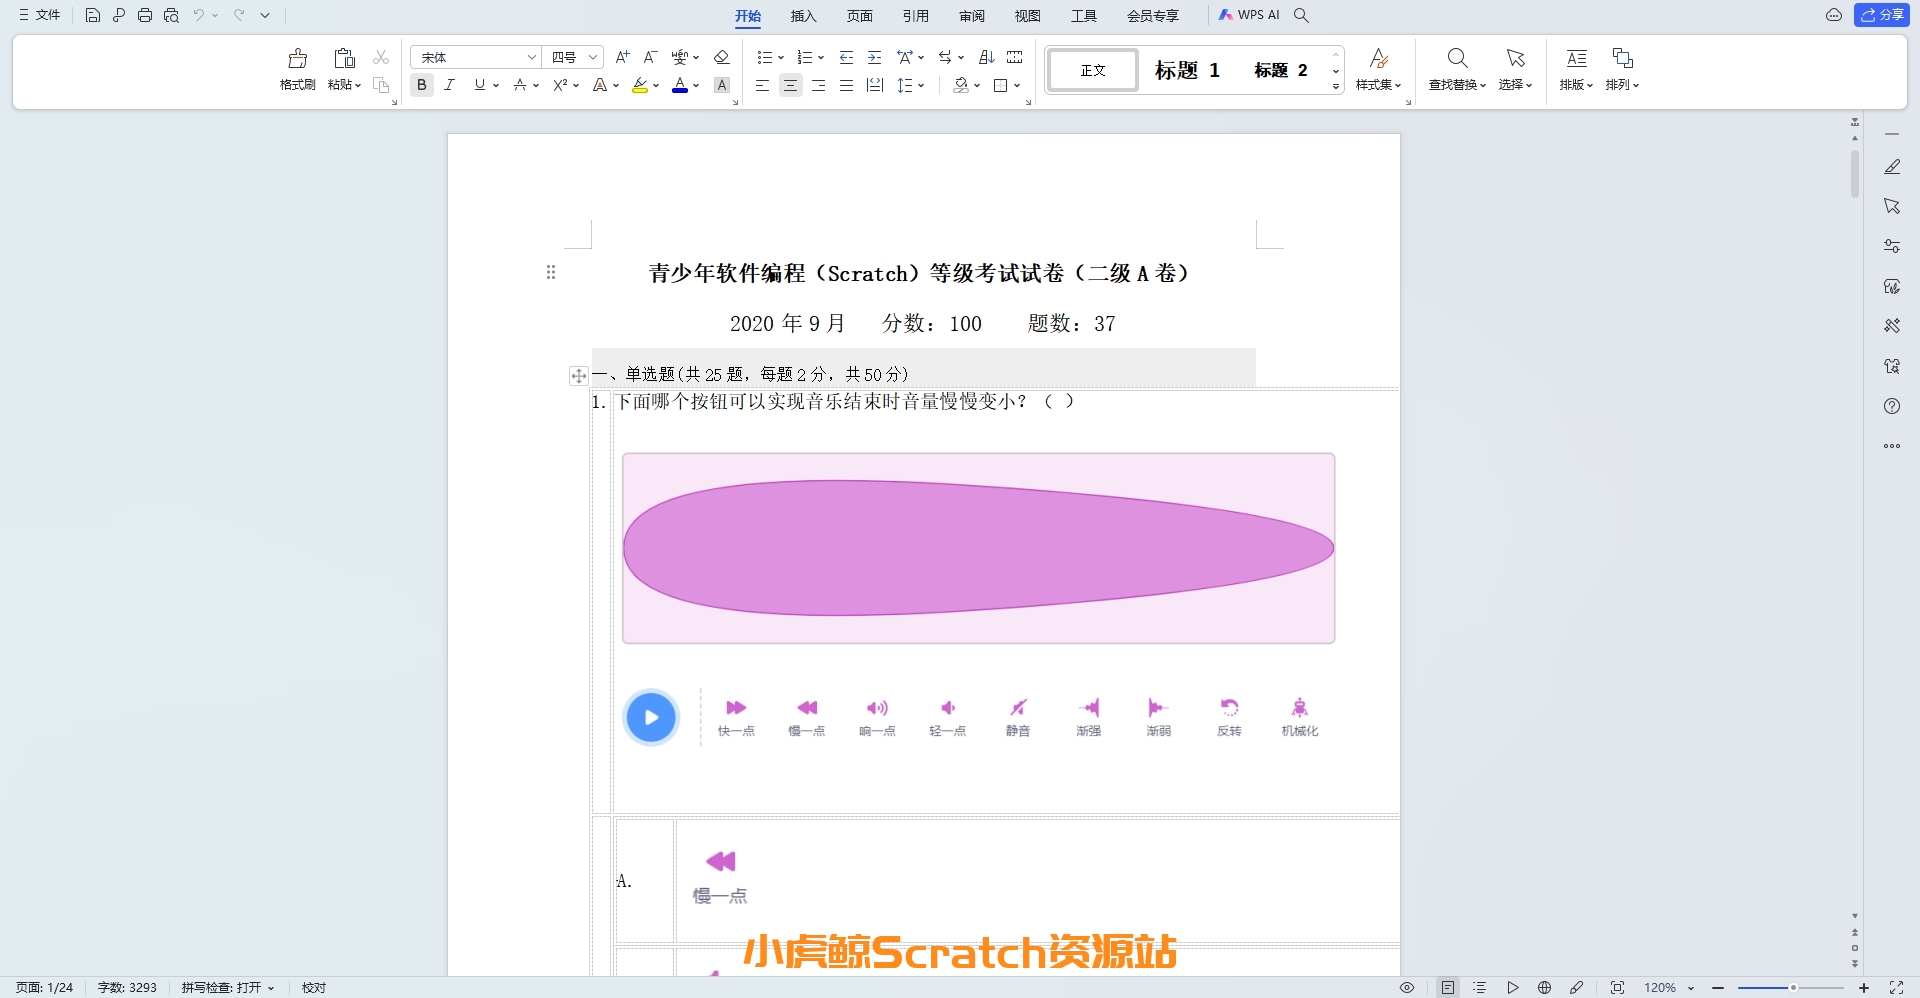Set alignment to Center
The width and height of the screenshot is (1920, 998).
pos(790,85)
